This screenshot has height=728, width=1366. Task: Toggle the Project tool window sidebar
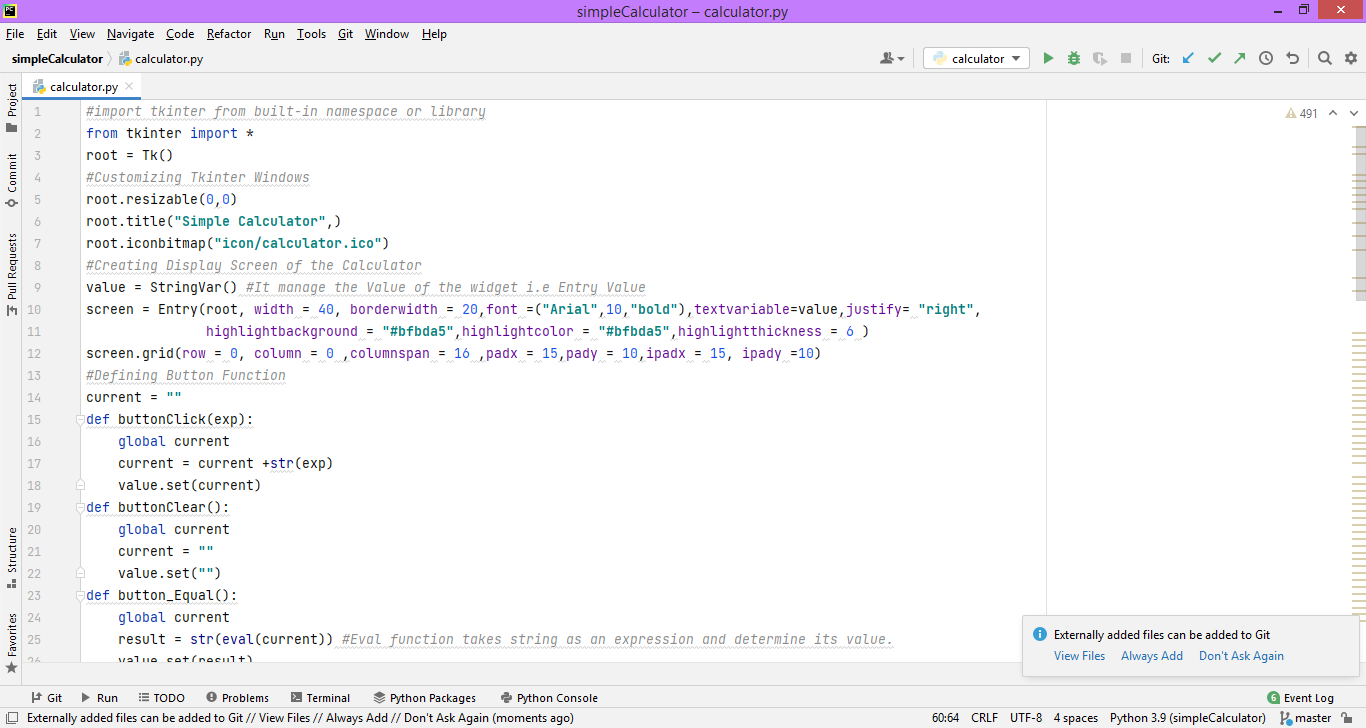pos(11,106)
